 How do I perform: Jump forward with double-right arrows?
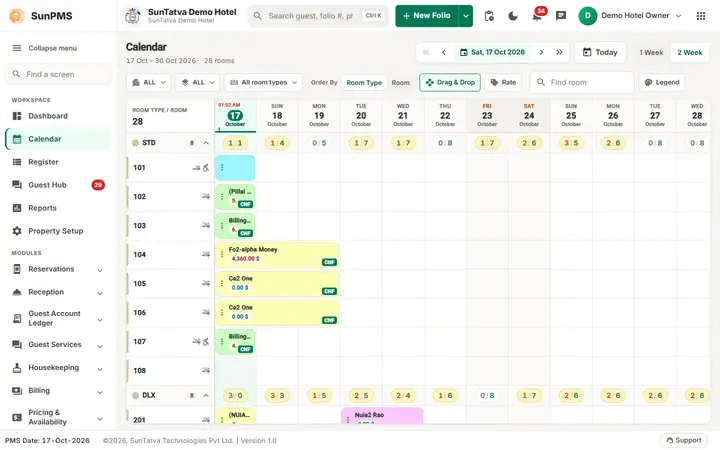tap(559, 52)
